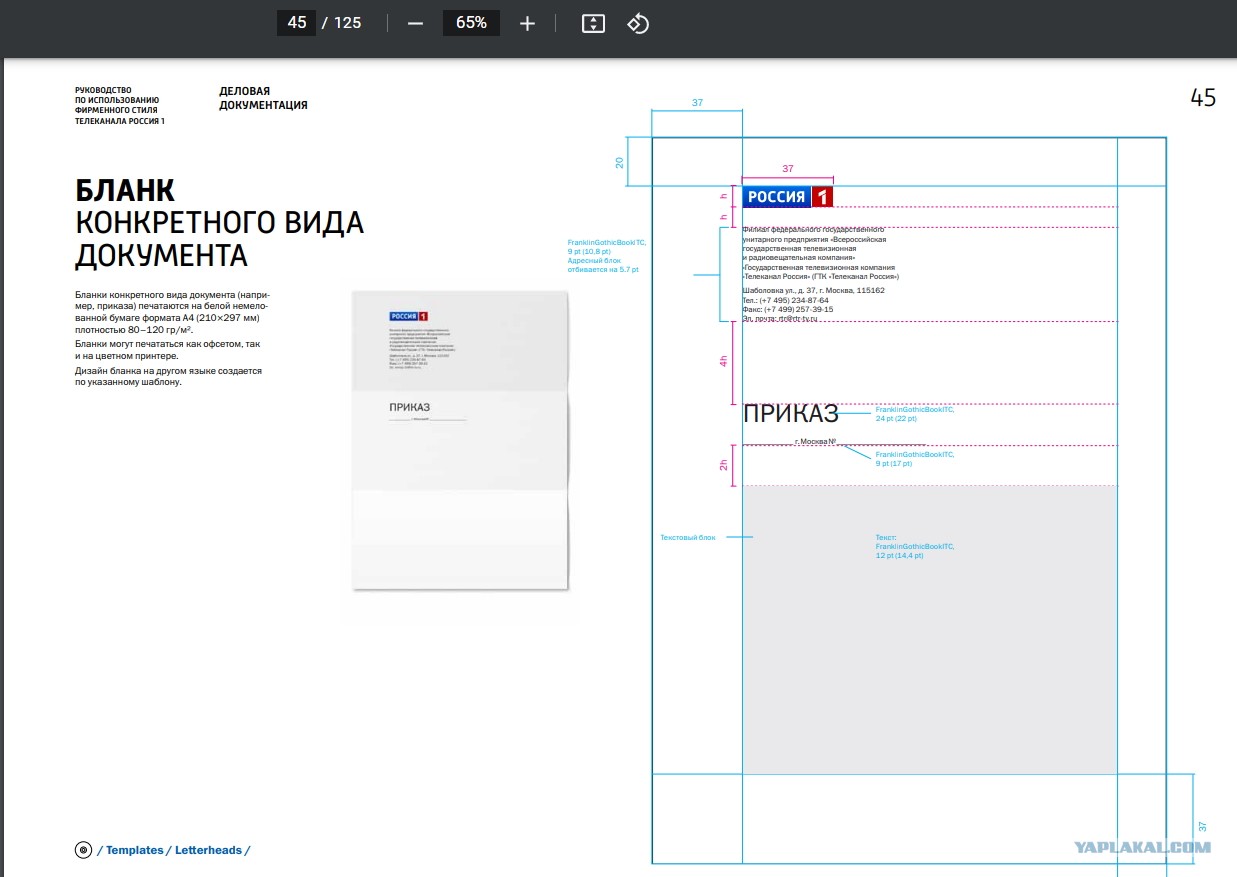The image size is (1237, 877).
Task: Click the circular home icon beside Templates
Action: tap(83, 850)
